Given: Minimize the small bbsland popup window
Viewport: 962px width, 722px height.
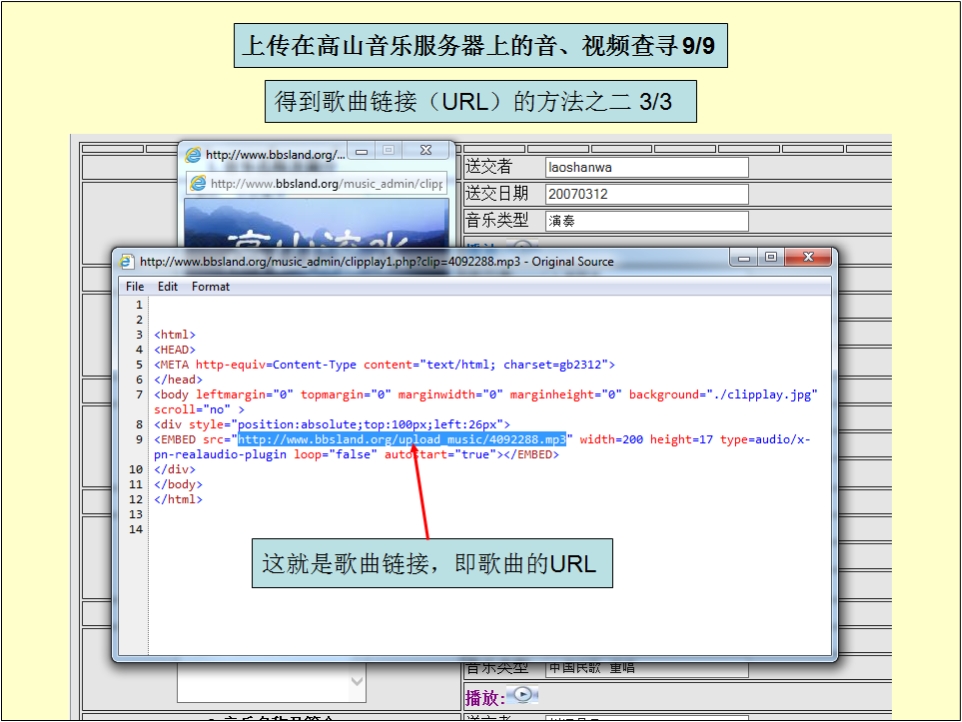Looking at the screenshot, I should (362, 151).
